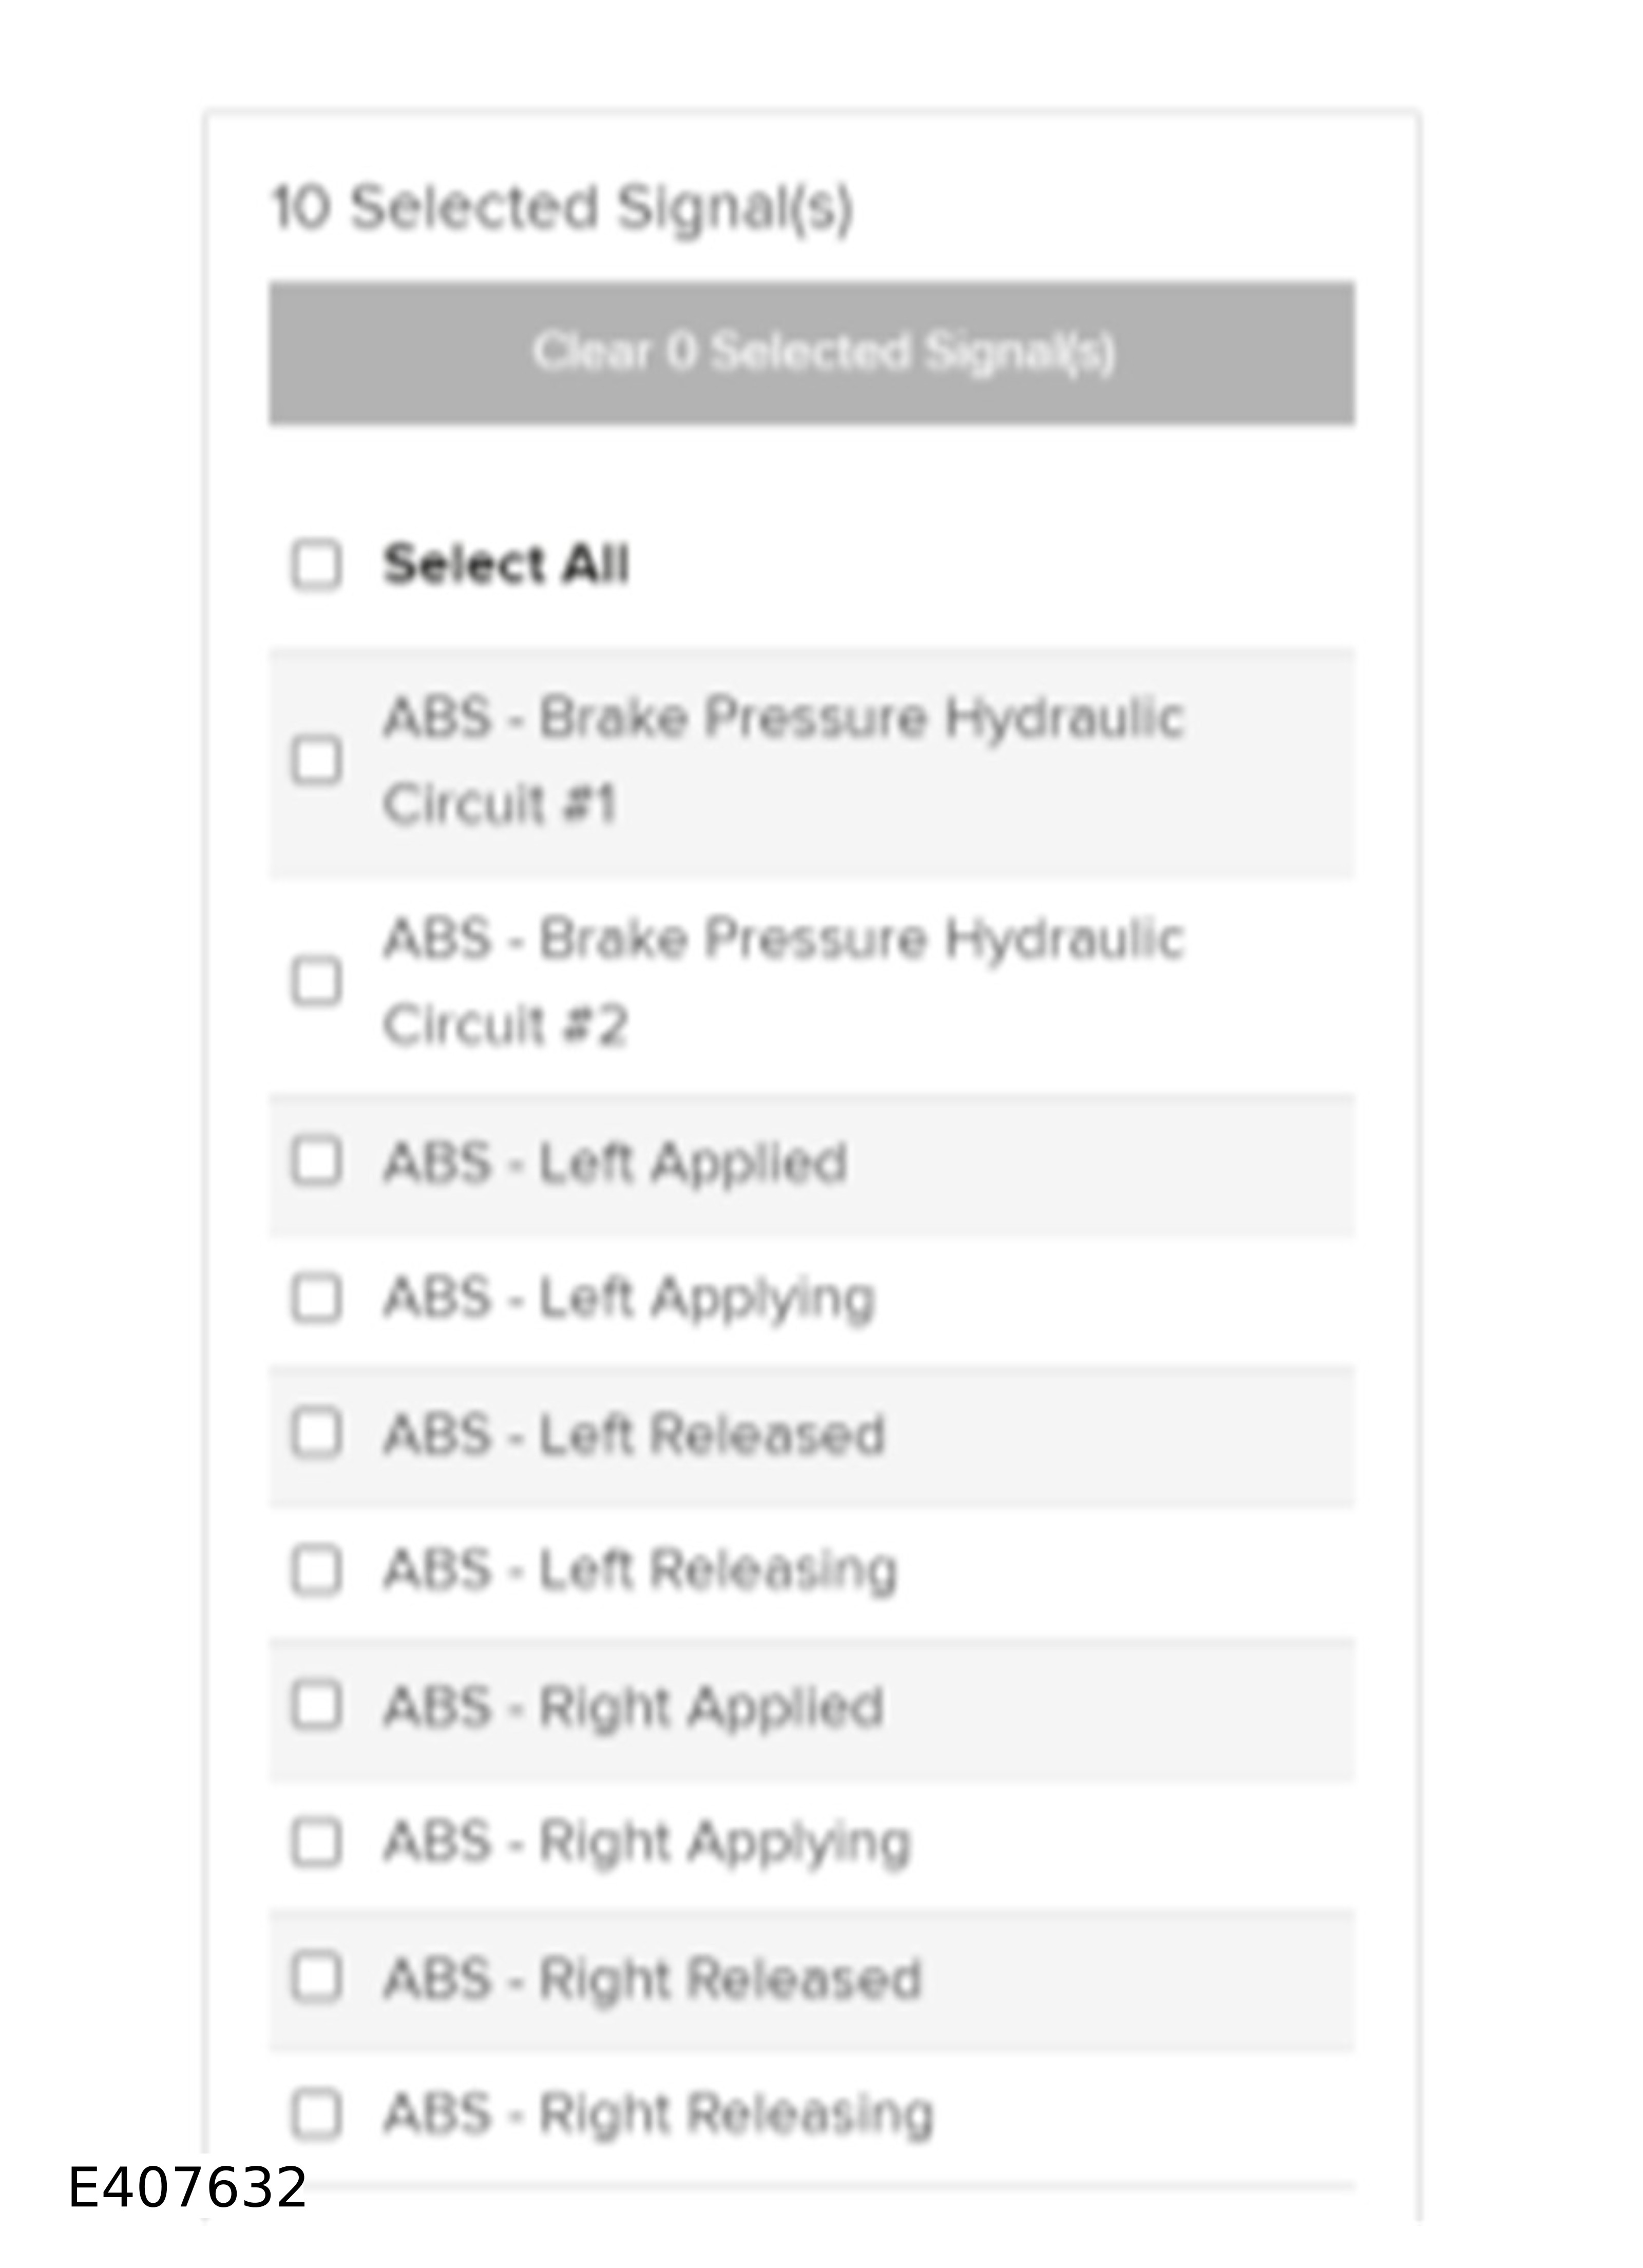Select the ABS - Left Released checkbox
This screenshot has width=1643, height=2268.
point(316,1434)
